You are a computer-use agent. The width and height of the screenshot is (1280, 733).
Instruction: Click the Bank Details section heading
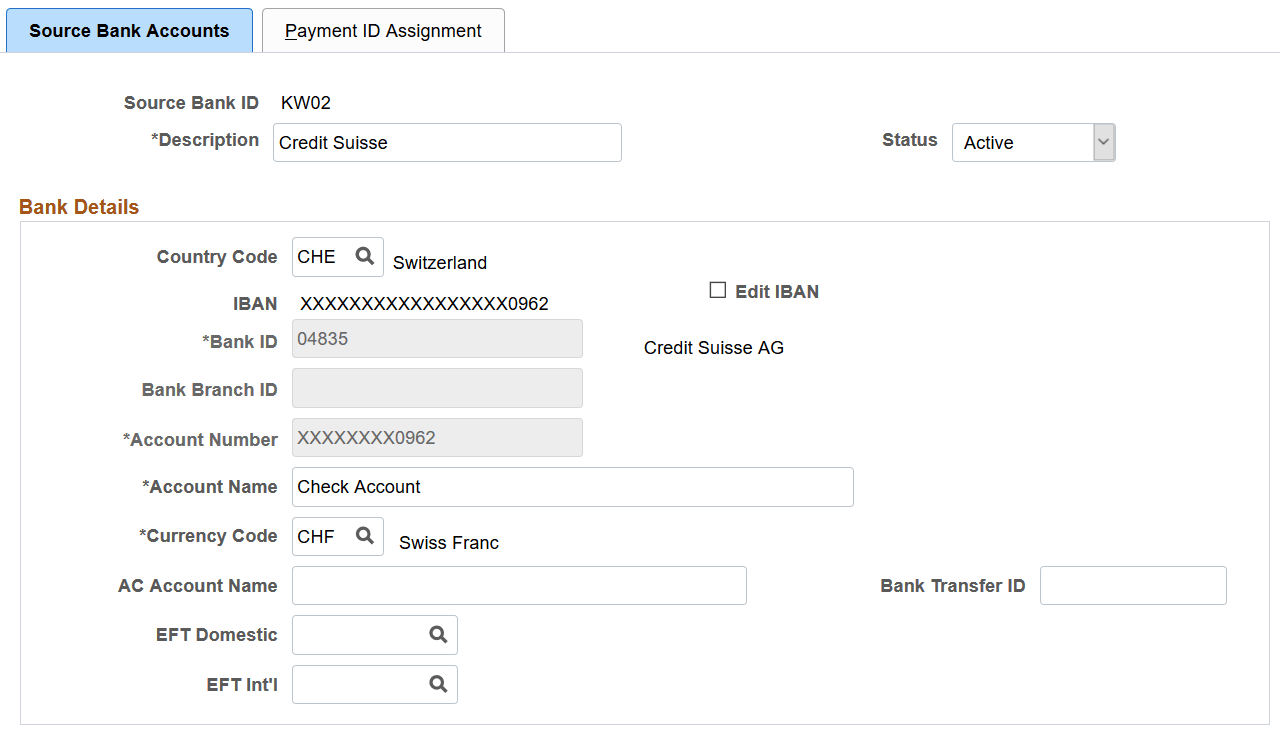tap(78, 206)
